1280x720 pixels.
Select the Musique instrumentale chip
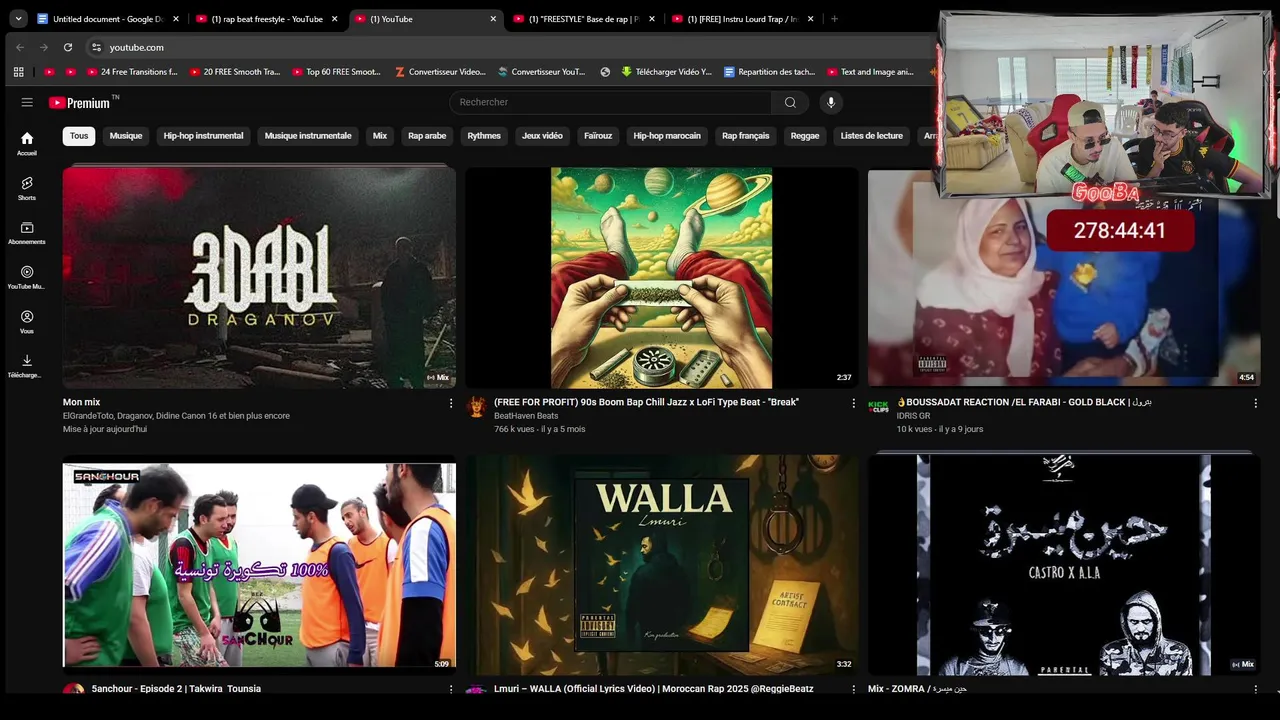point(308,136)
